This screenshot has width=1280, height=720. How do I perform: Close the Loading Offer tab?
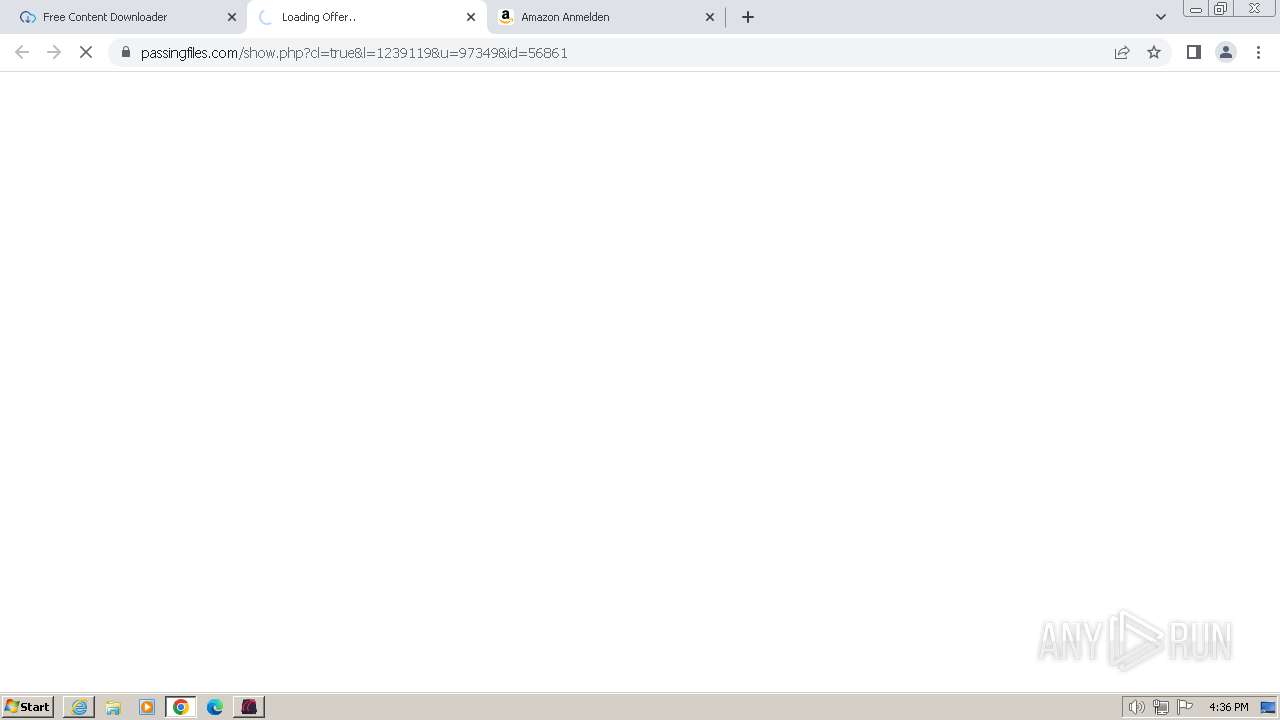[x=471, y=17]
